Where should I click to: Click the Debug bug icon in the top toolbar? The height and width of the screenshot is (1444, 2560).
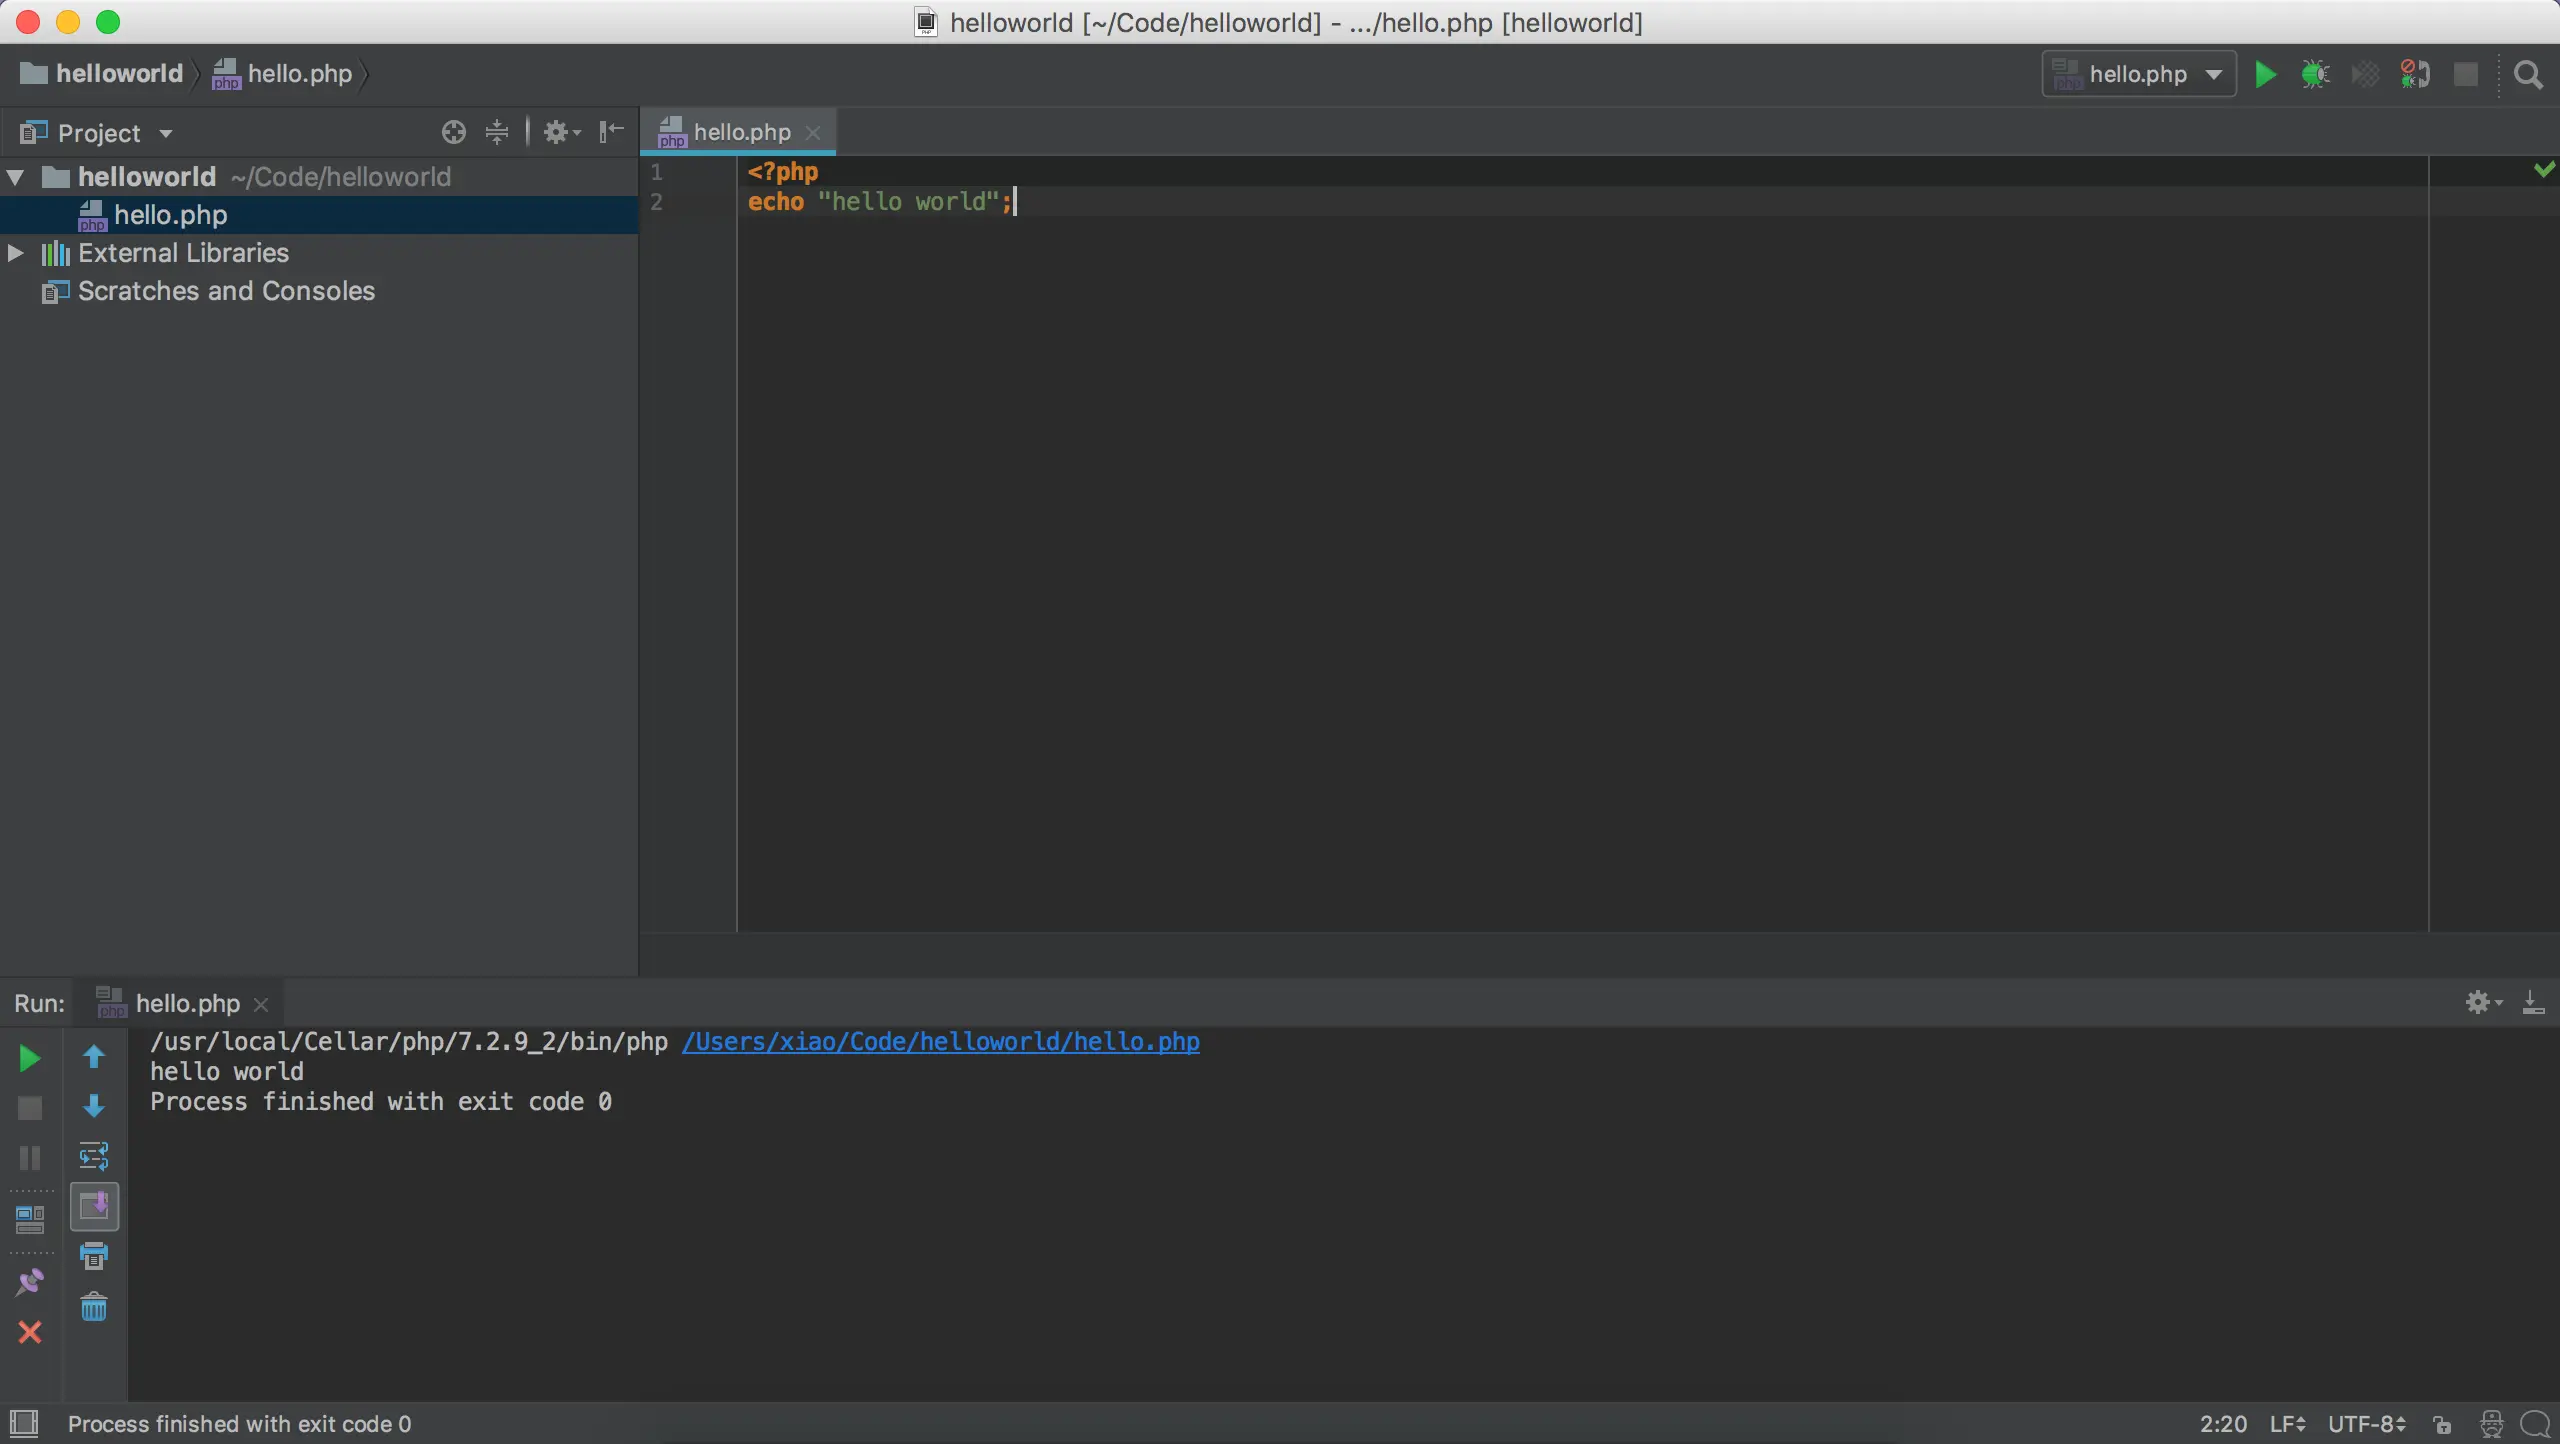coord(2315,75)
